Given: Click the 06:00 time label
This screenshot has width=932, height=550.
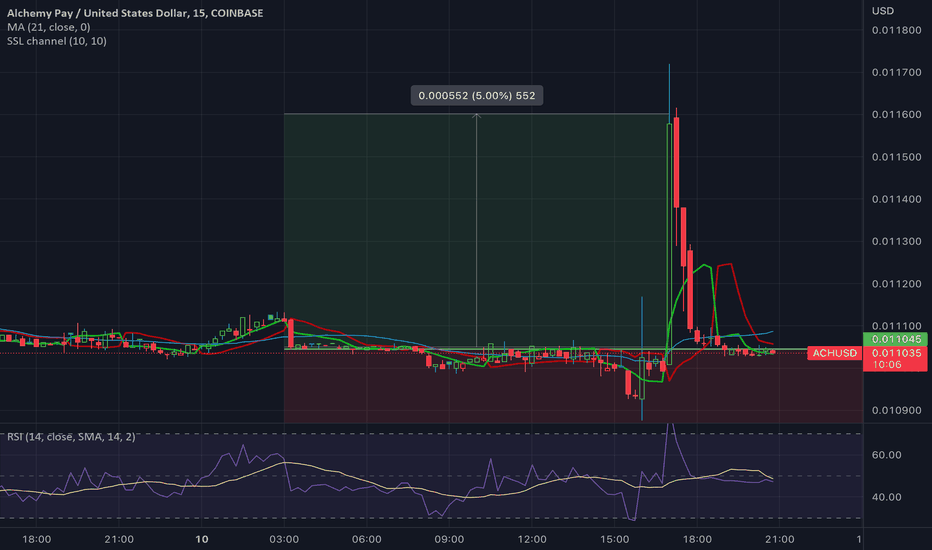Looking at the screenshot, I should [367, 539].
